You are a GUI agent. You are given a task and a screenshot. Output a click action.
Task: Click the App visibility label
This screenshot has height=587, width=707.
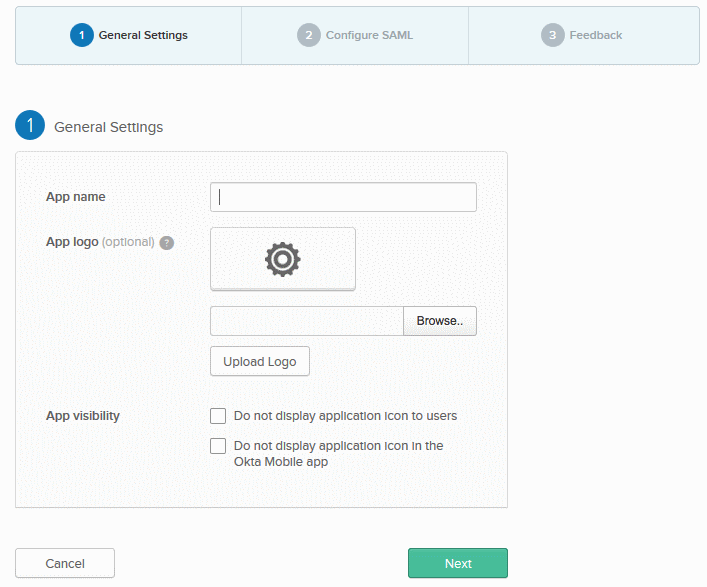click(x=83, y=416)
